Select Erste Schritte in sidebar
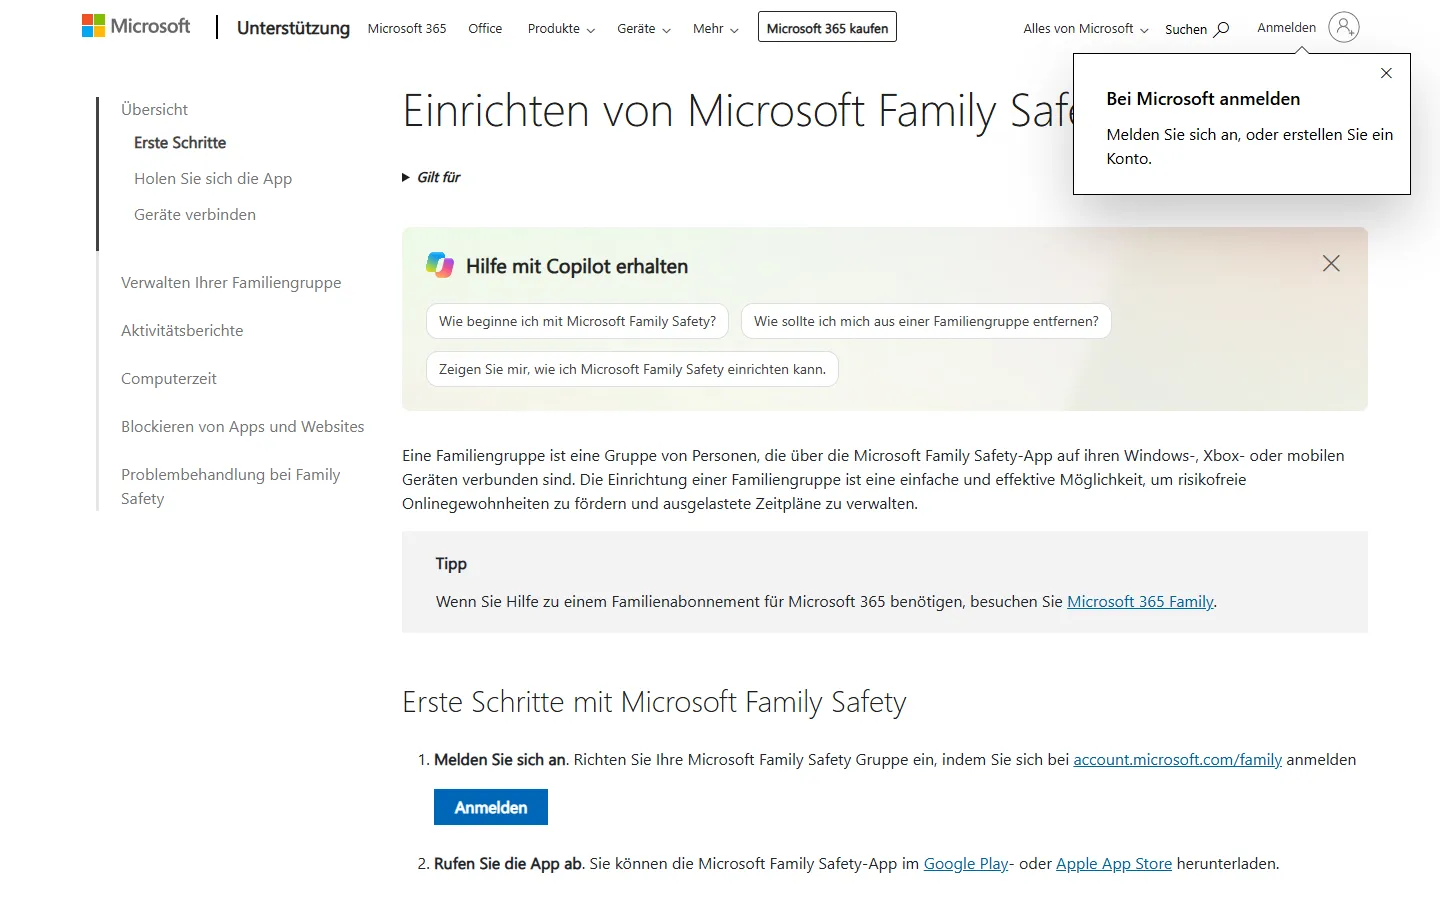1440x900 pixels. [180, 143]
